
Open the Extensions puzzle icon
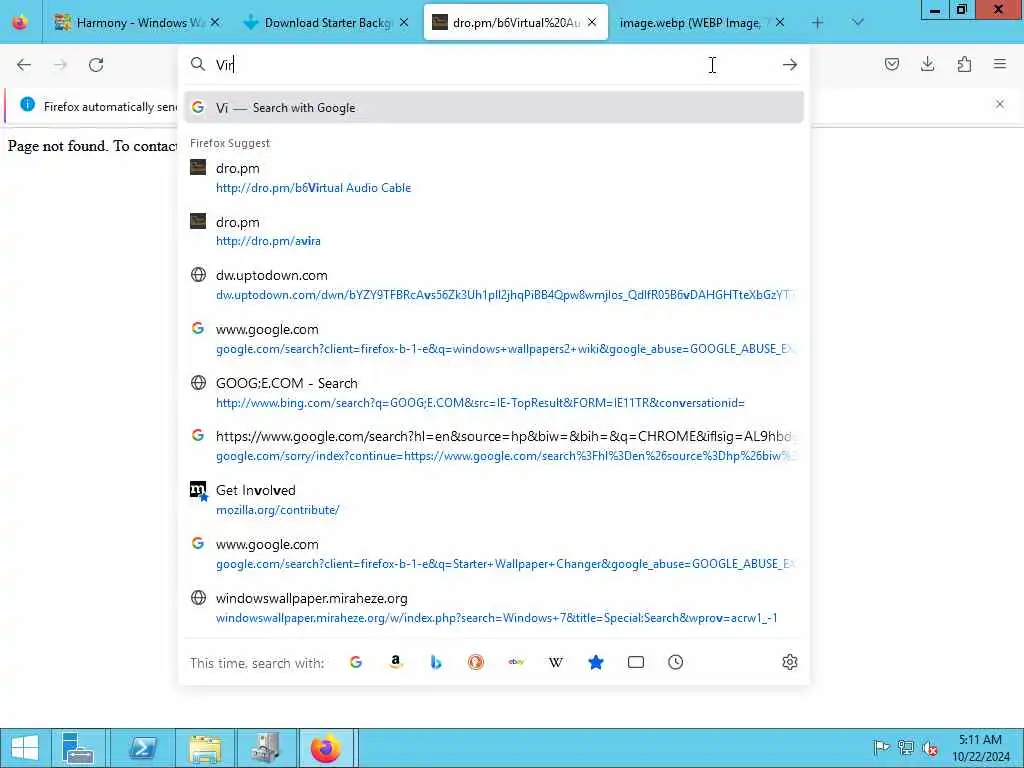point(964,64)
